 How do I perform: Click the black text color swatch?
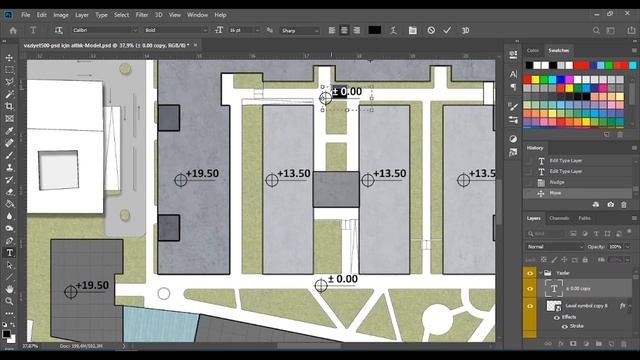pos(375,30)
